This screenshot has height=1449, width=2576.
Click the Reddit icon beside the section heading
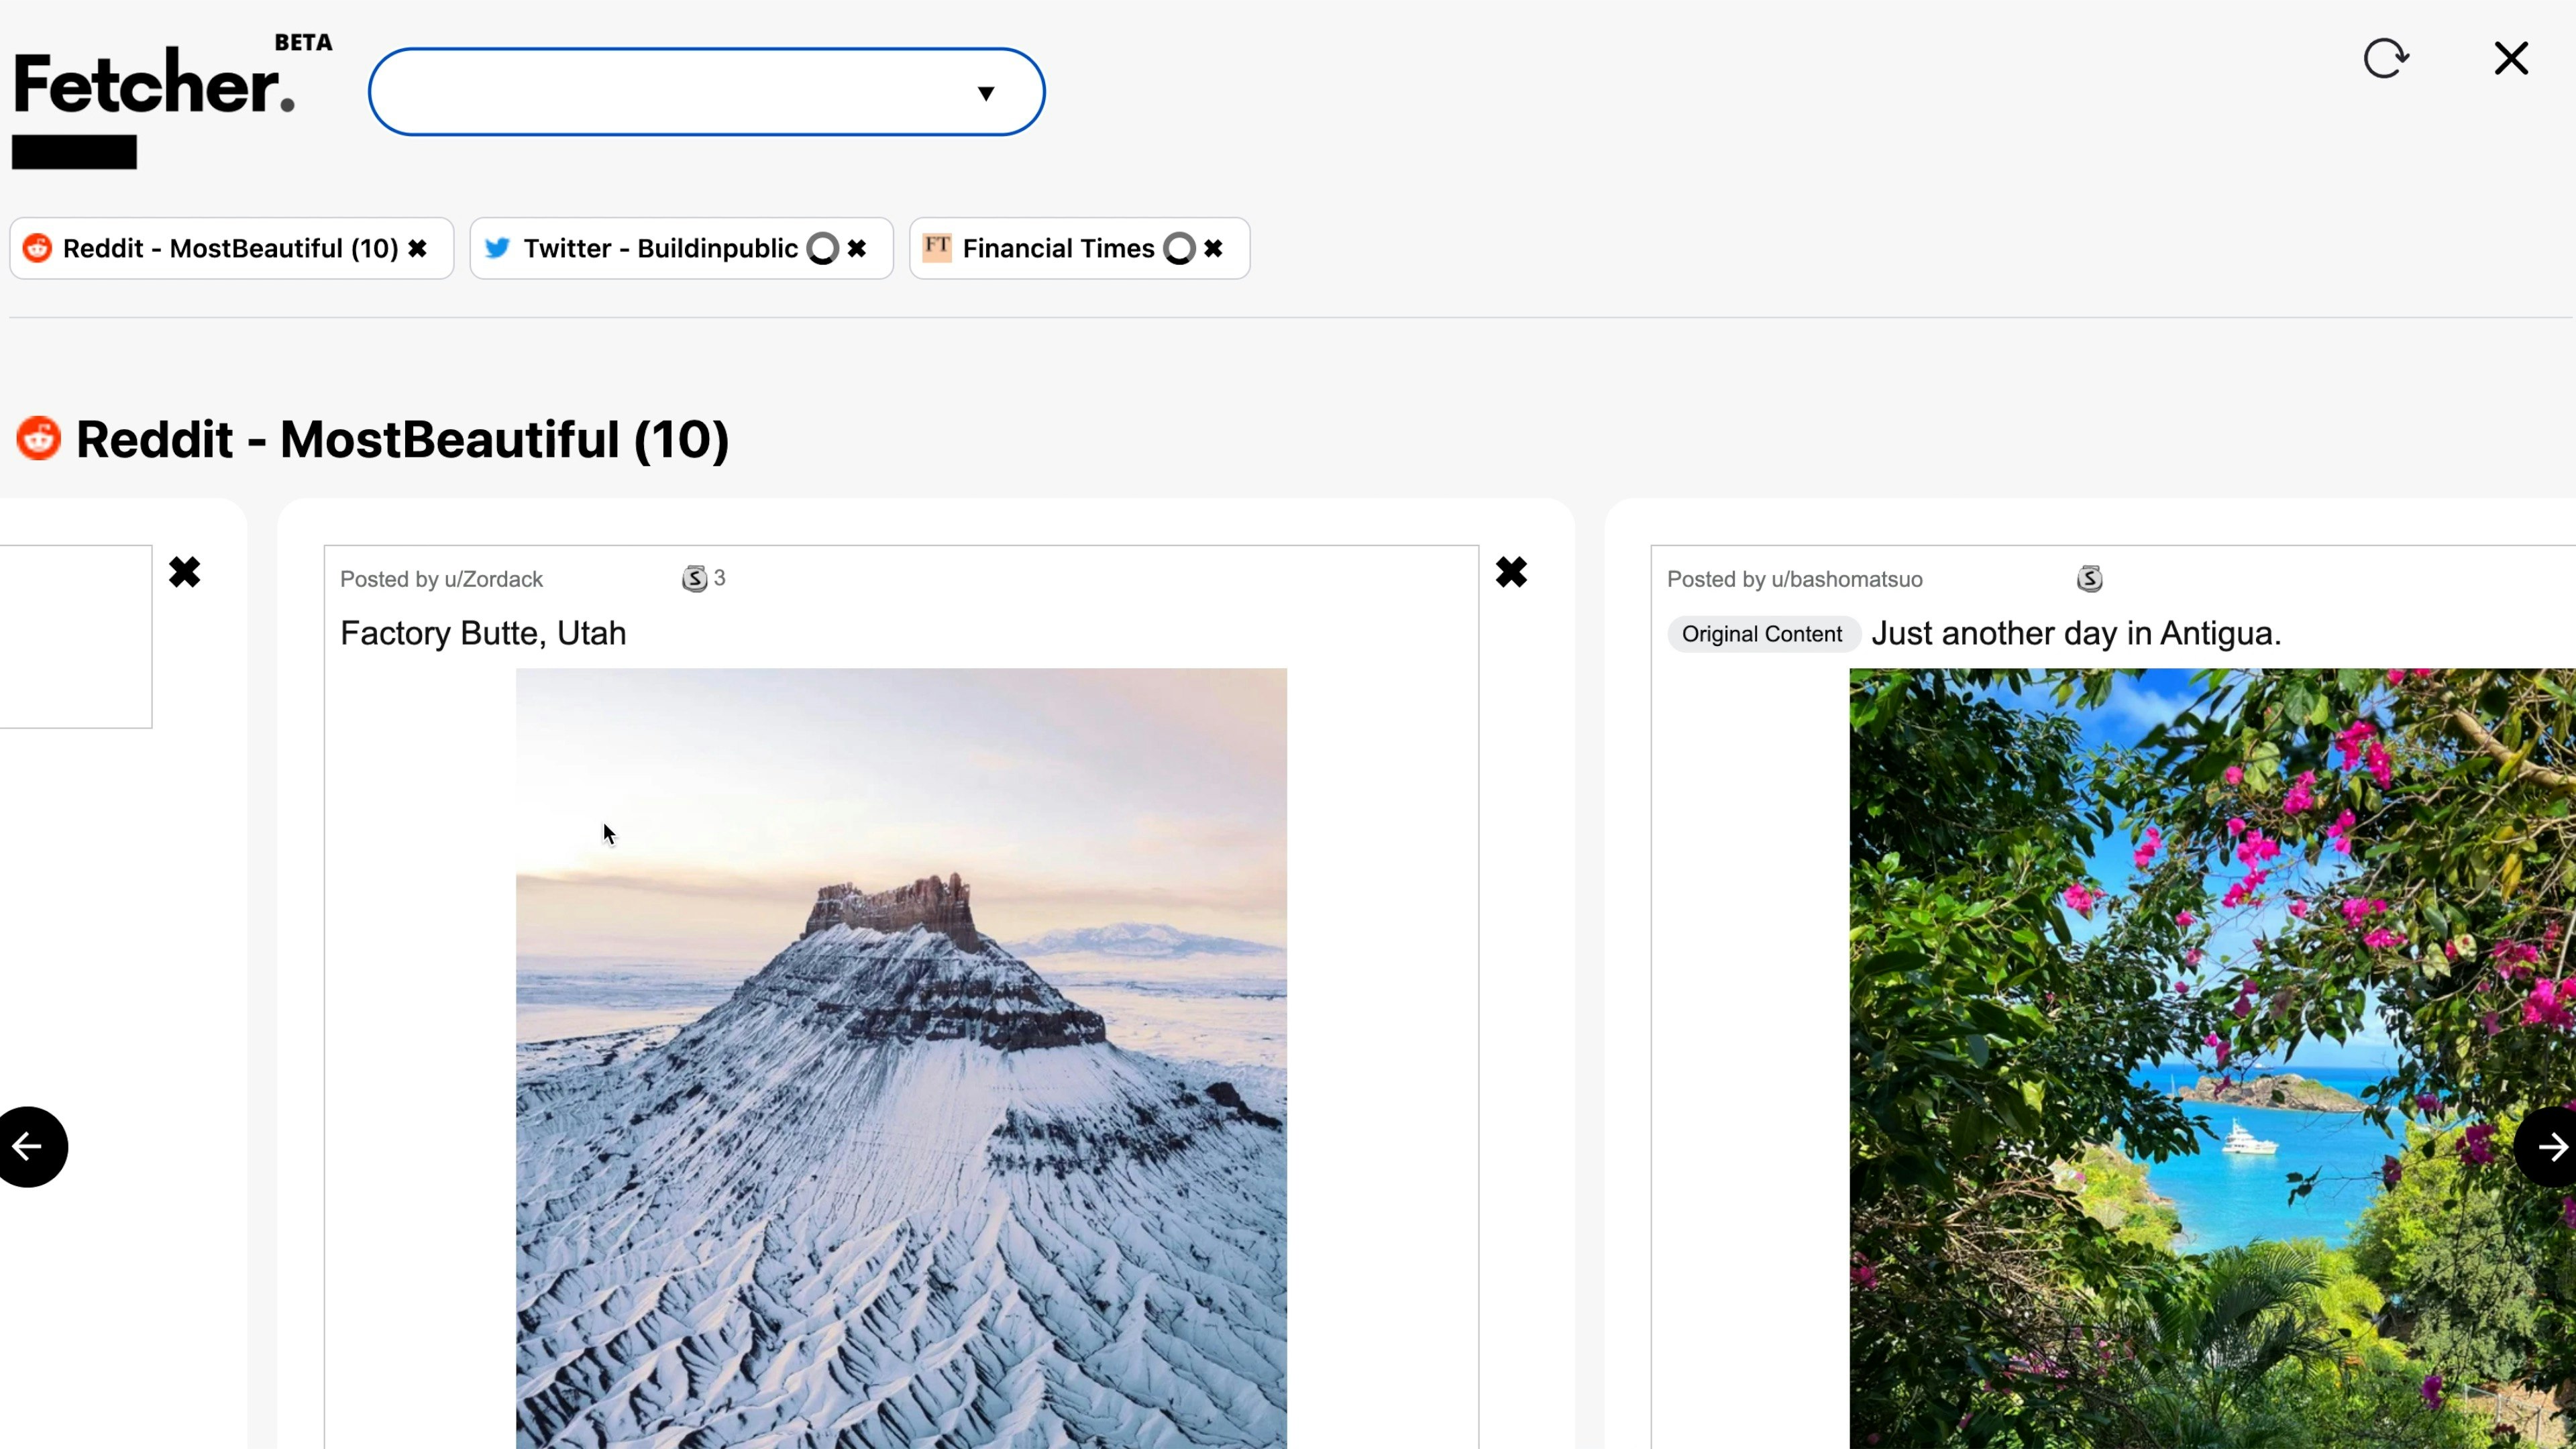point(38,438)
